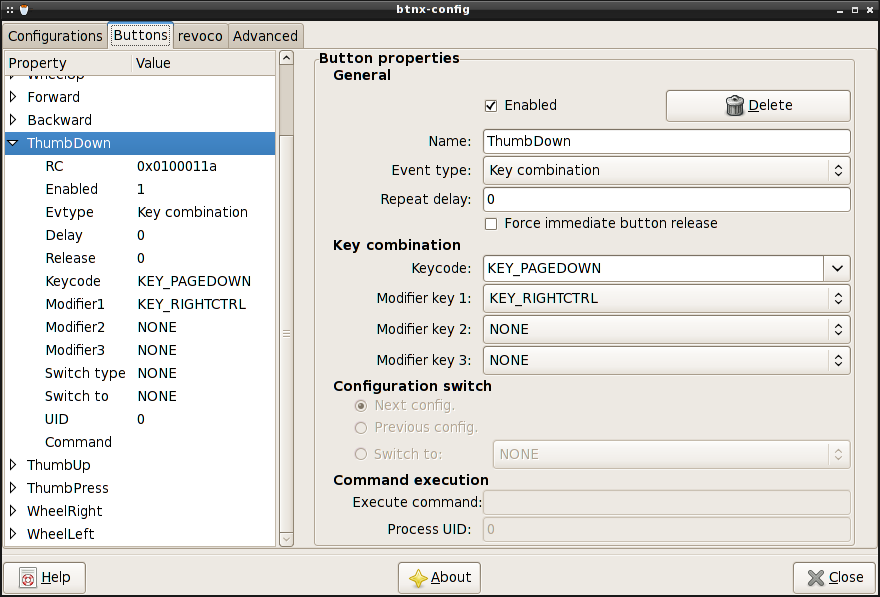Click the btnx-config app icon in title bar

tap(24, 10)
